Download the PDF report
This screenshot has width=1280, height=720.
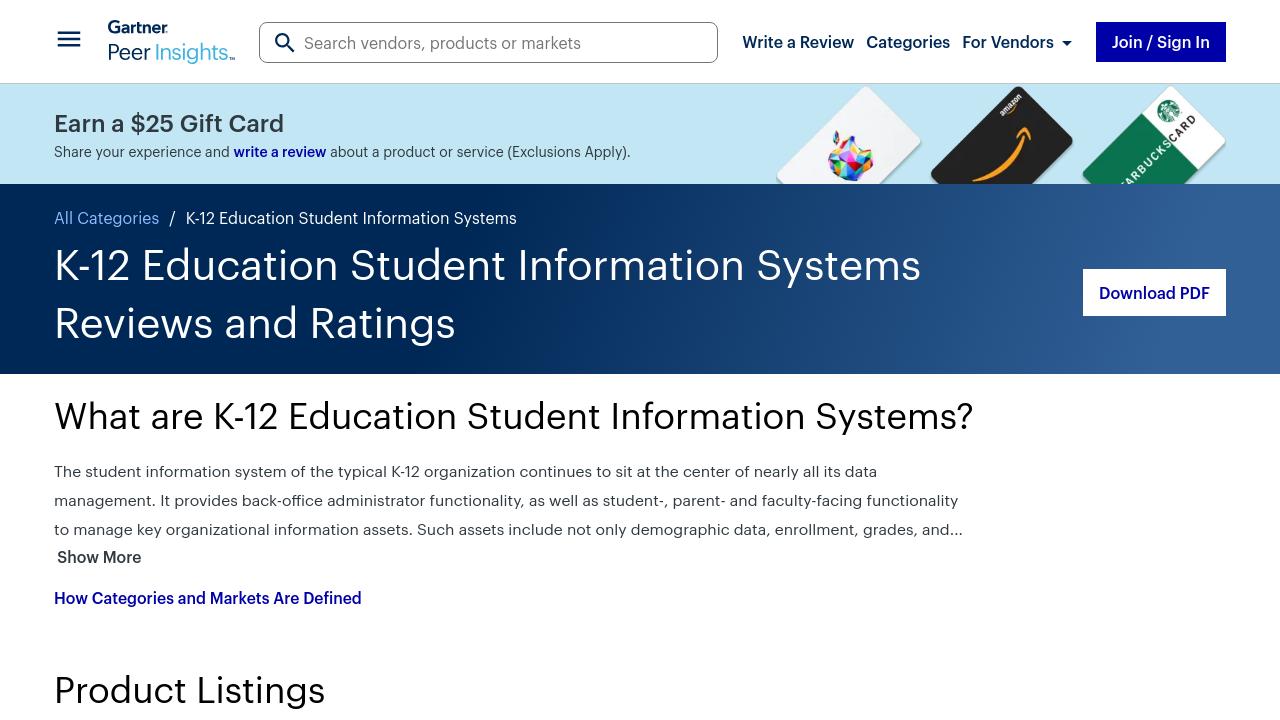click(x=1154, y=293)
